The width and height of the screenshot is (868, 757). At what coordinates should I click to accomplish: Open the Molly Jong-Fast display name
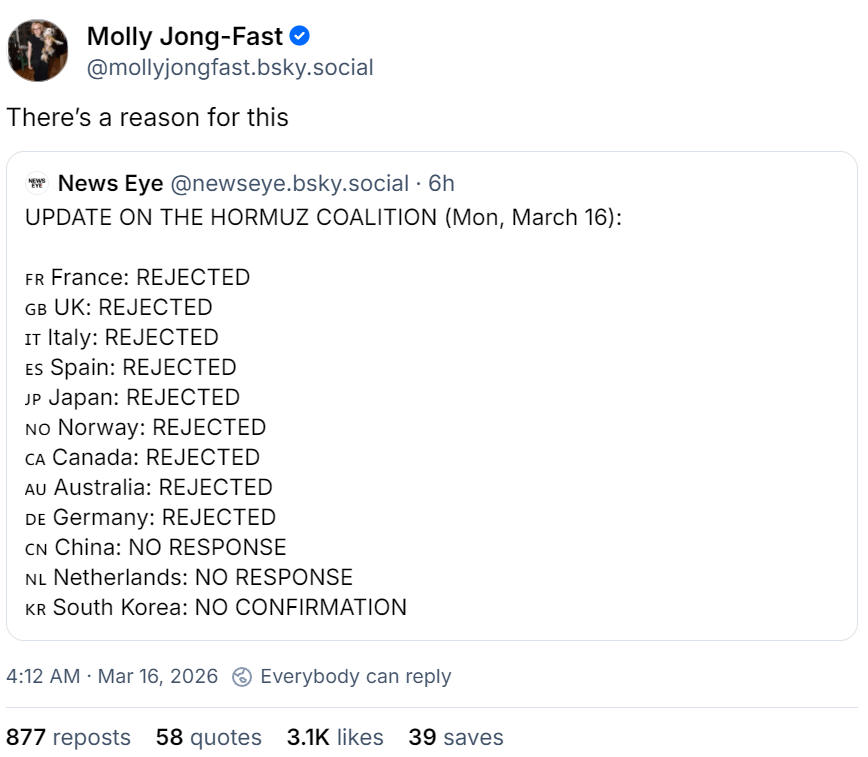[185, 38]
